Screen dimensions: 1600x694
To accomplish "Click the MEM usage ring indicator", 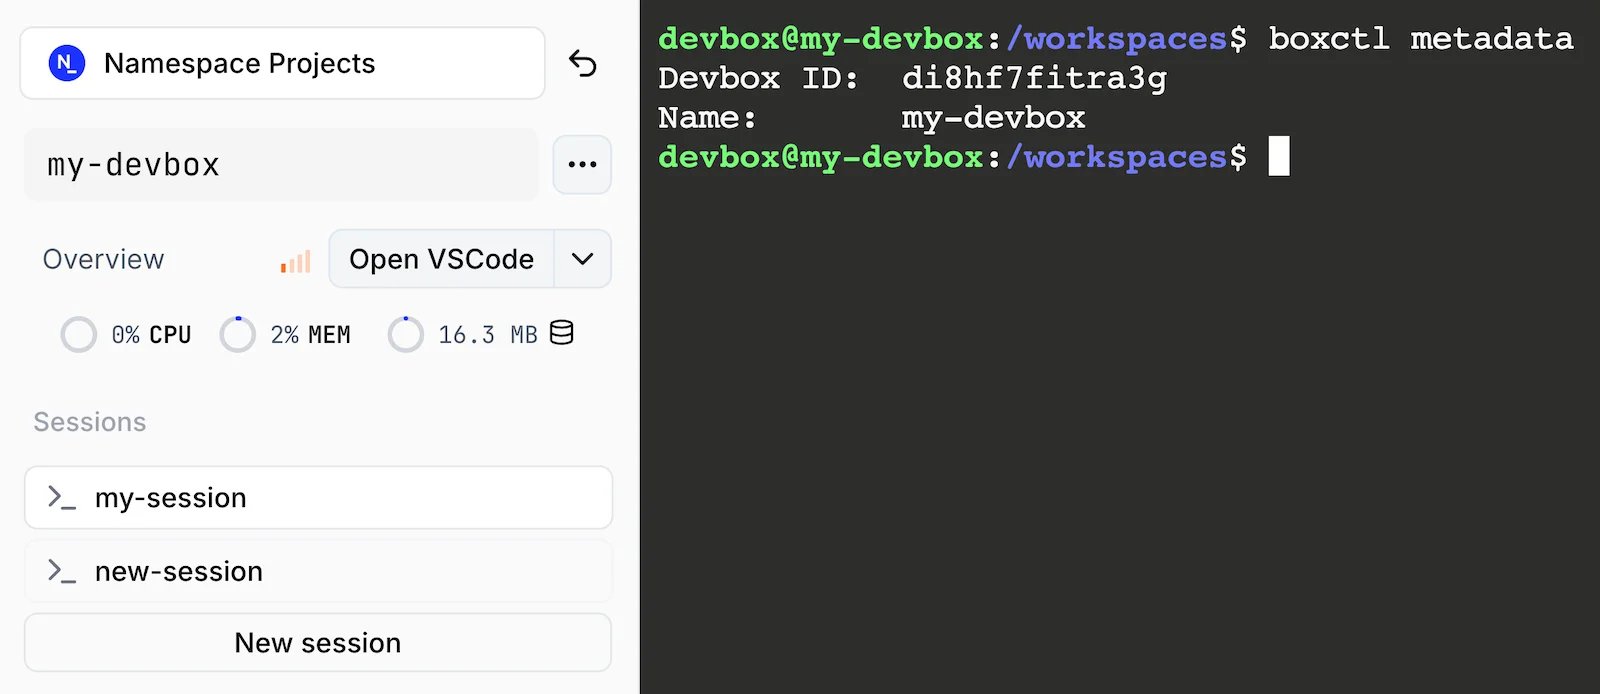I will click(x=238, y=334).
